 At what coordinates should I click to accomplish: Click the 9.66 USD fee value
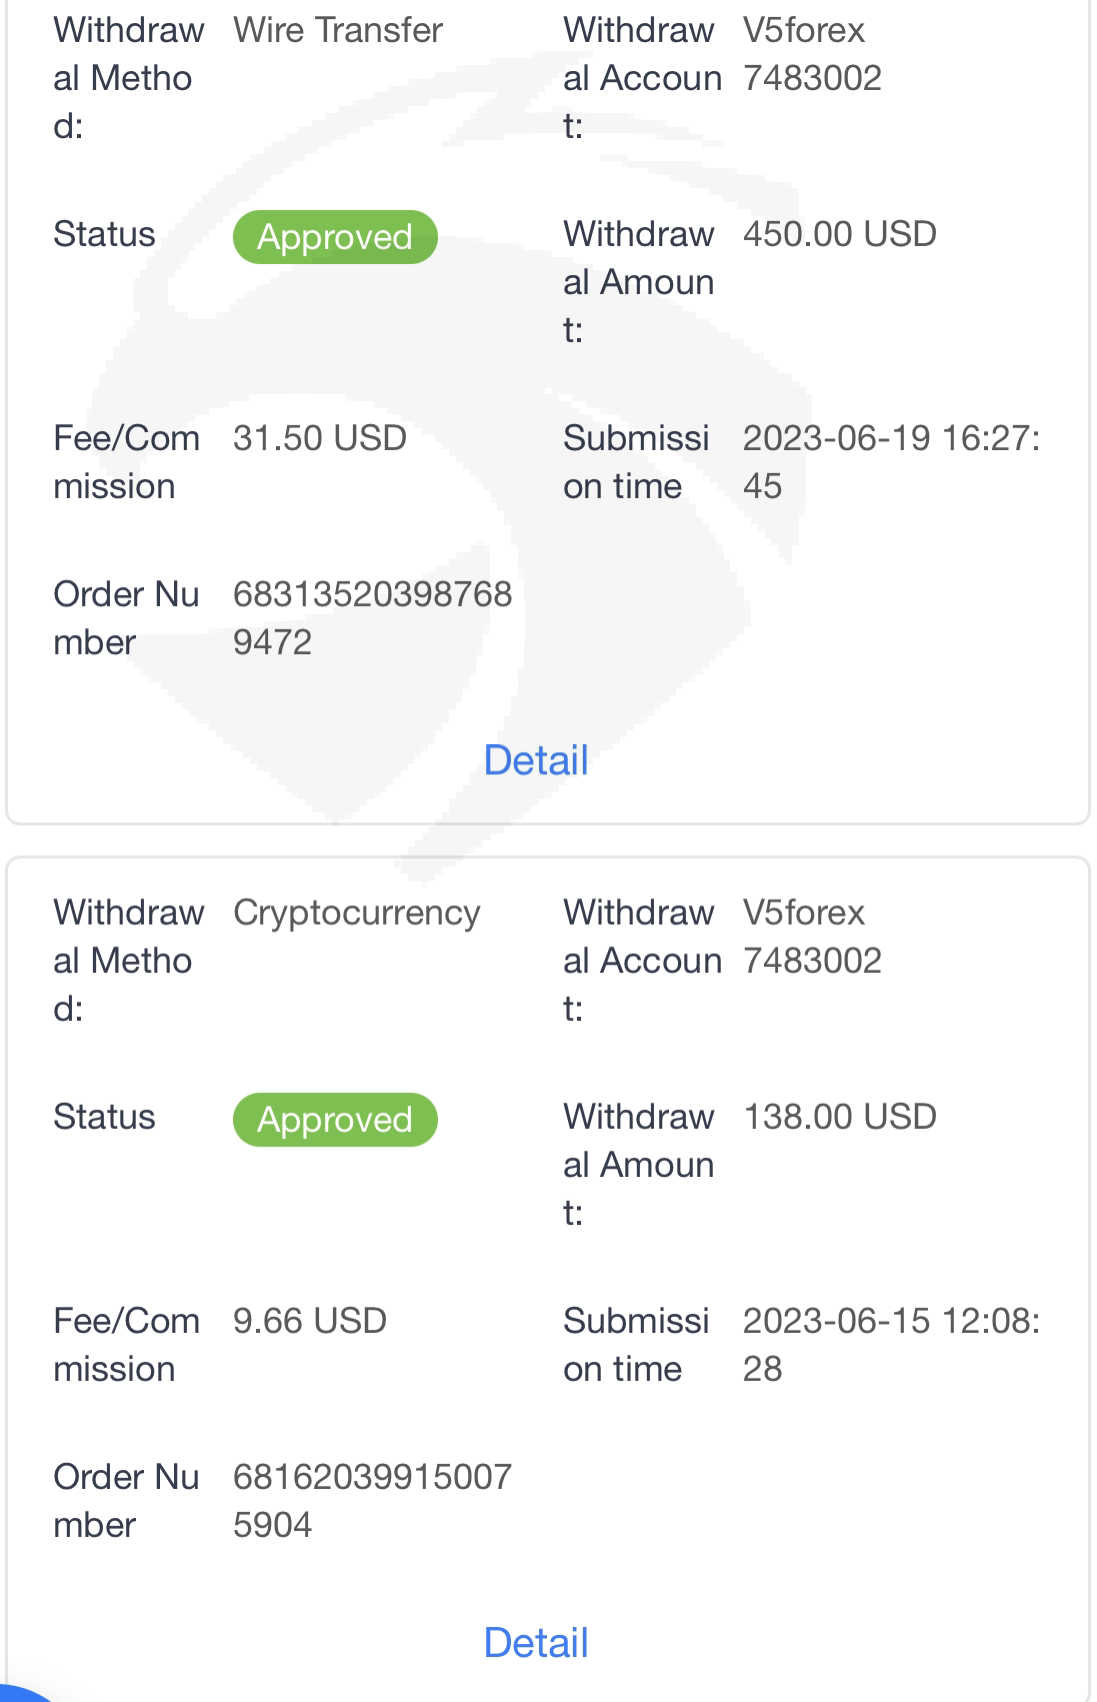tap(310, 1321)
